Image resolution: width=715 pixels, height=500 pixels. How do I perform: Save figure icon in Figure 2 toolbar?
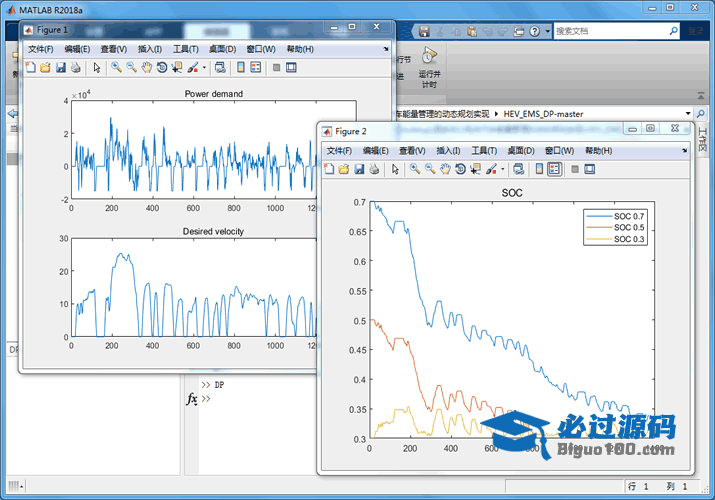pyautogui.click(x=359, y=169)
